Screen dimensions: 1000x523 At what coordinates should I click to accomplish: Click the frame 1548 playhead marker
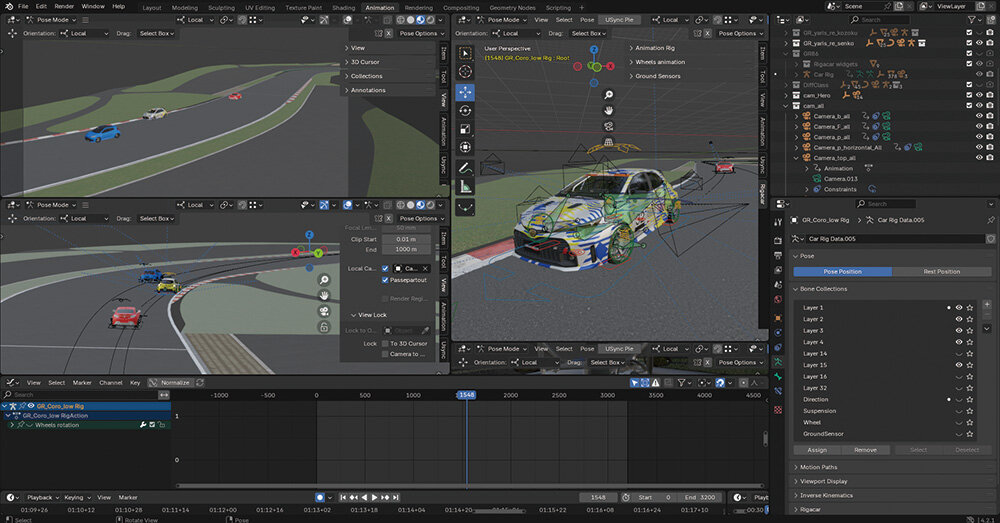466,395
